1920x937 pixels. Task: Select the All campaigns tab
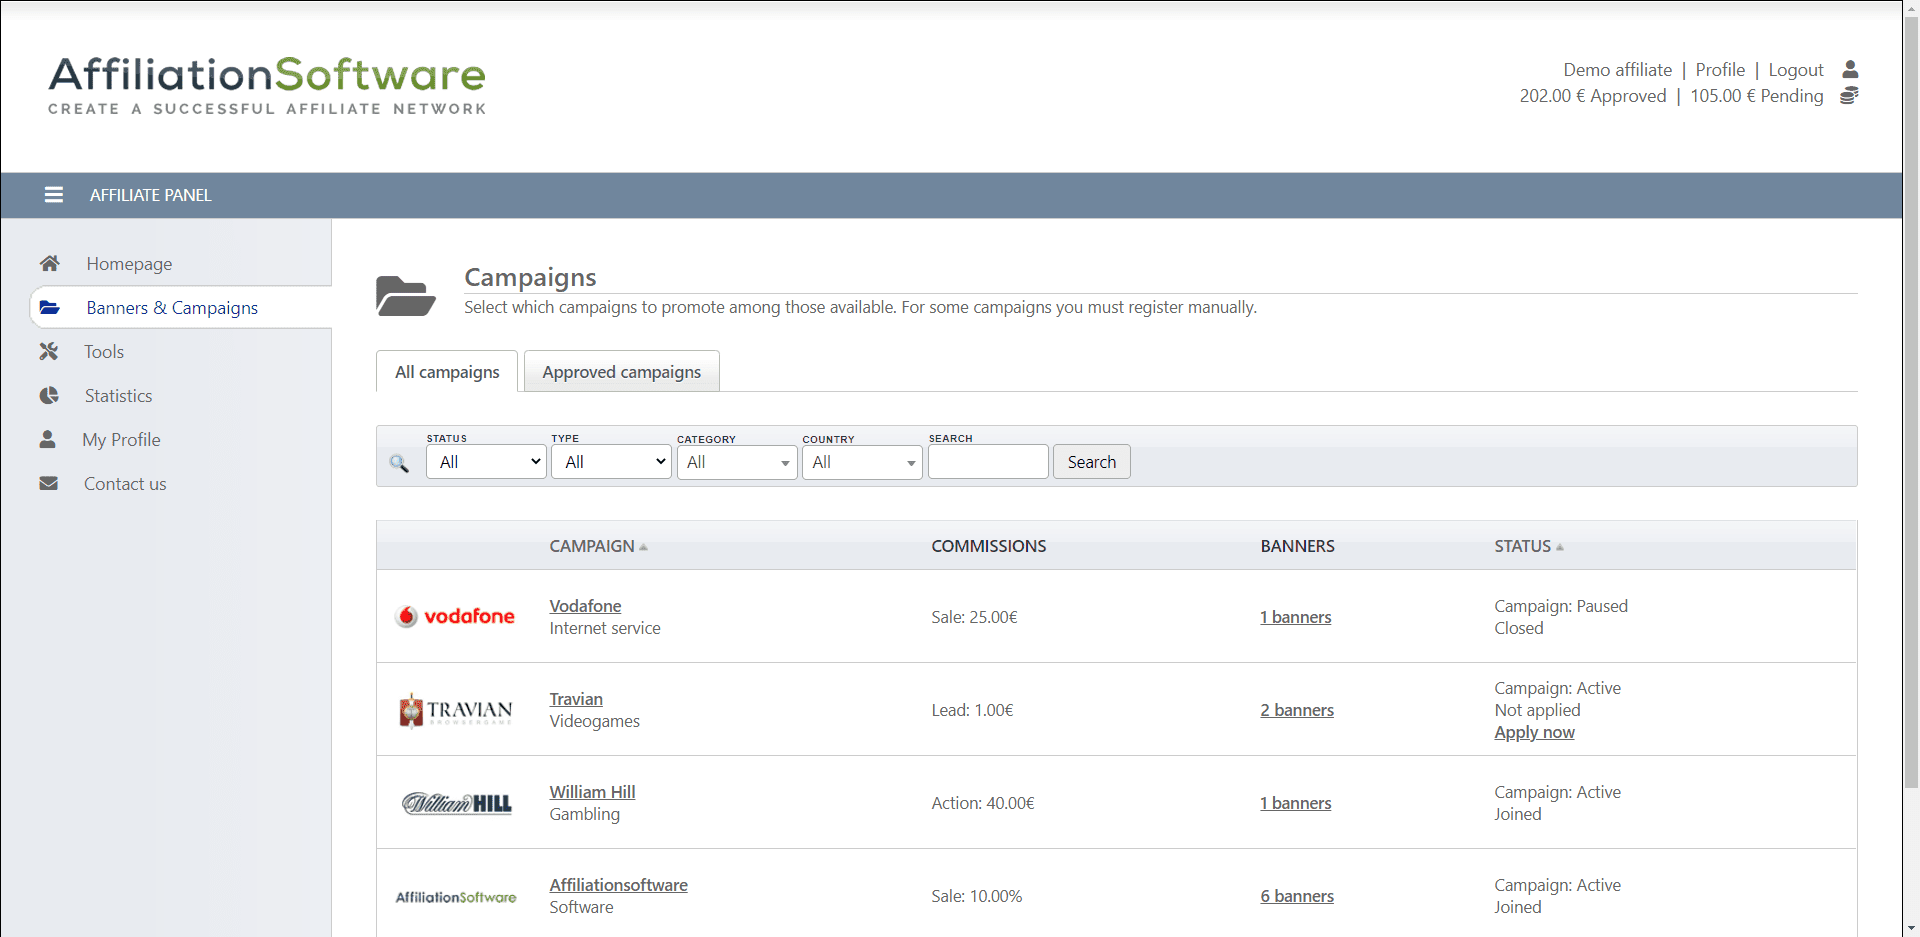pyautogui.click(x=447, y=372)
